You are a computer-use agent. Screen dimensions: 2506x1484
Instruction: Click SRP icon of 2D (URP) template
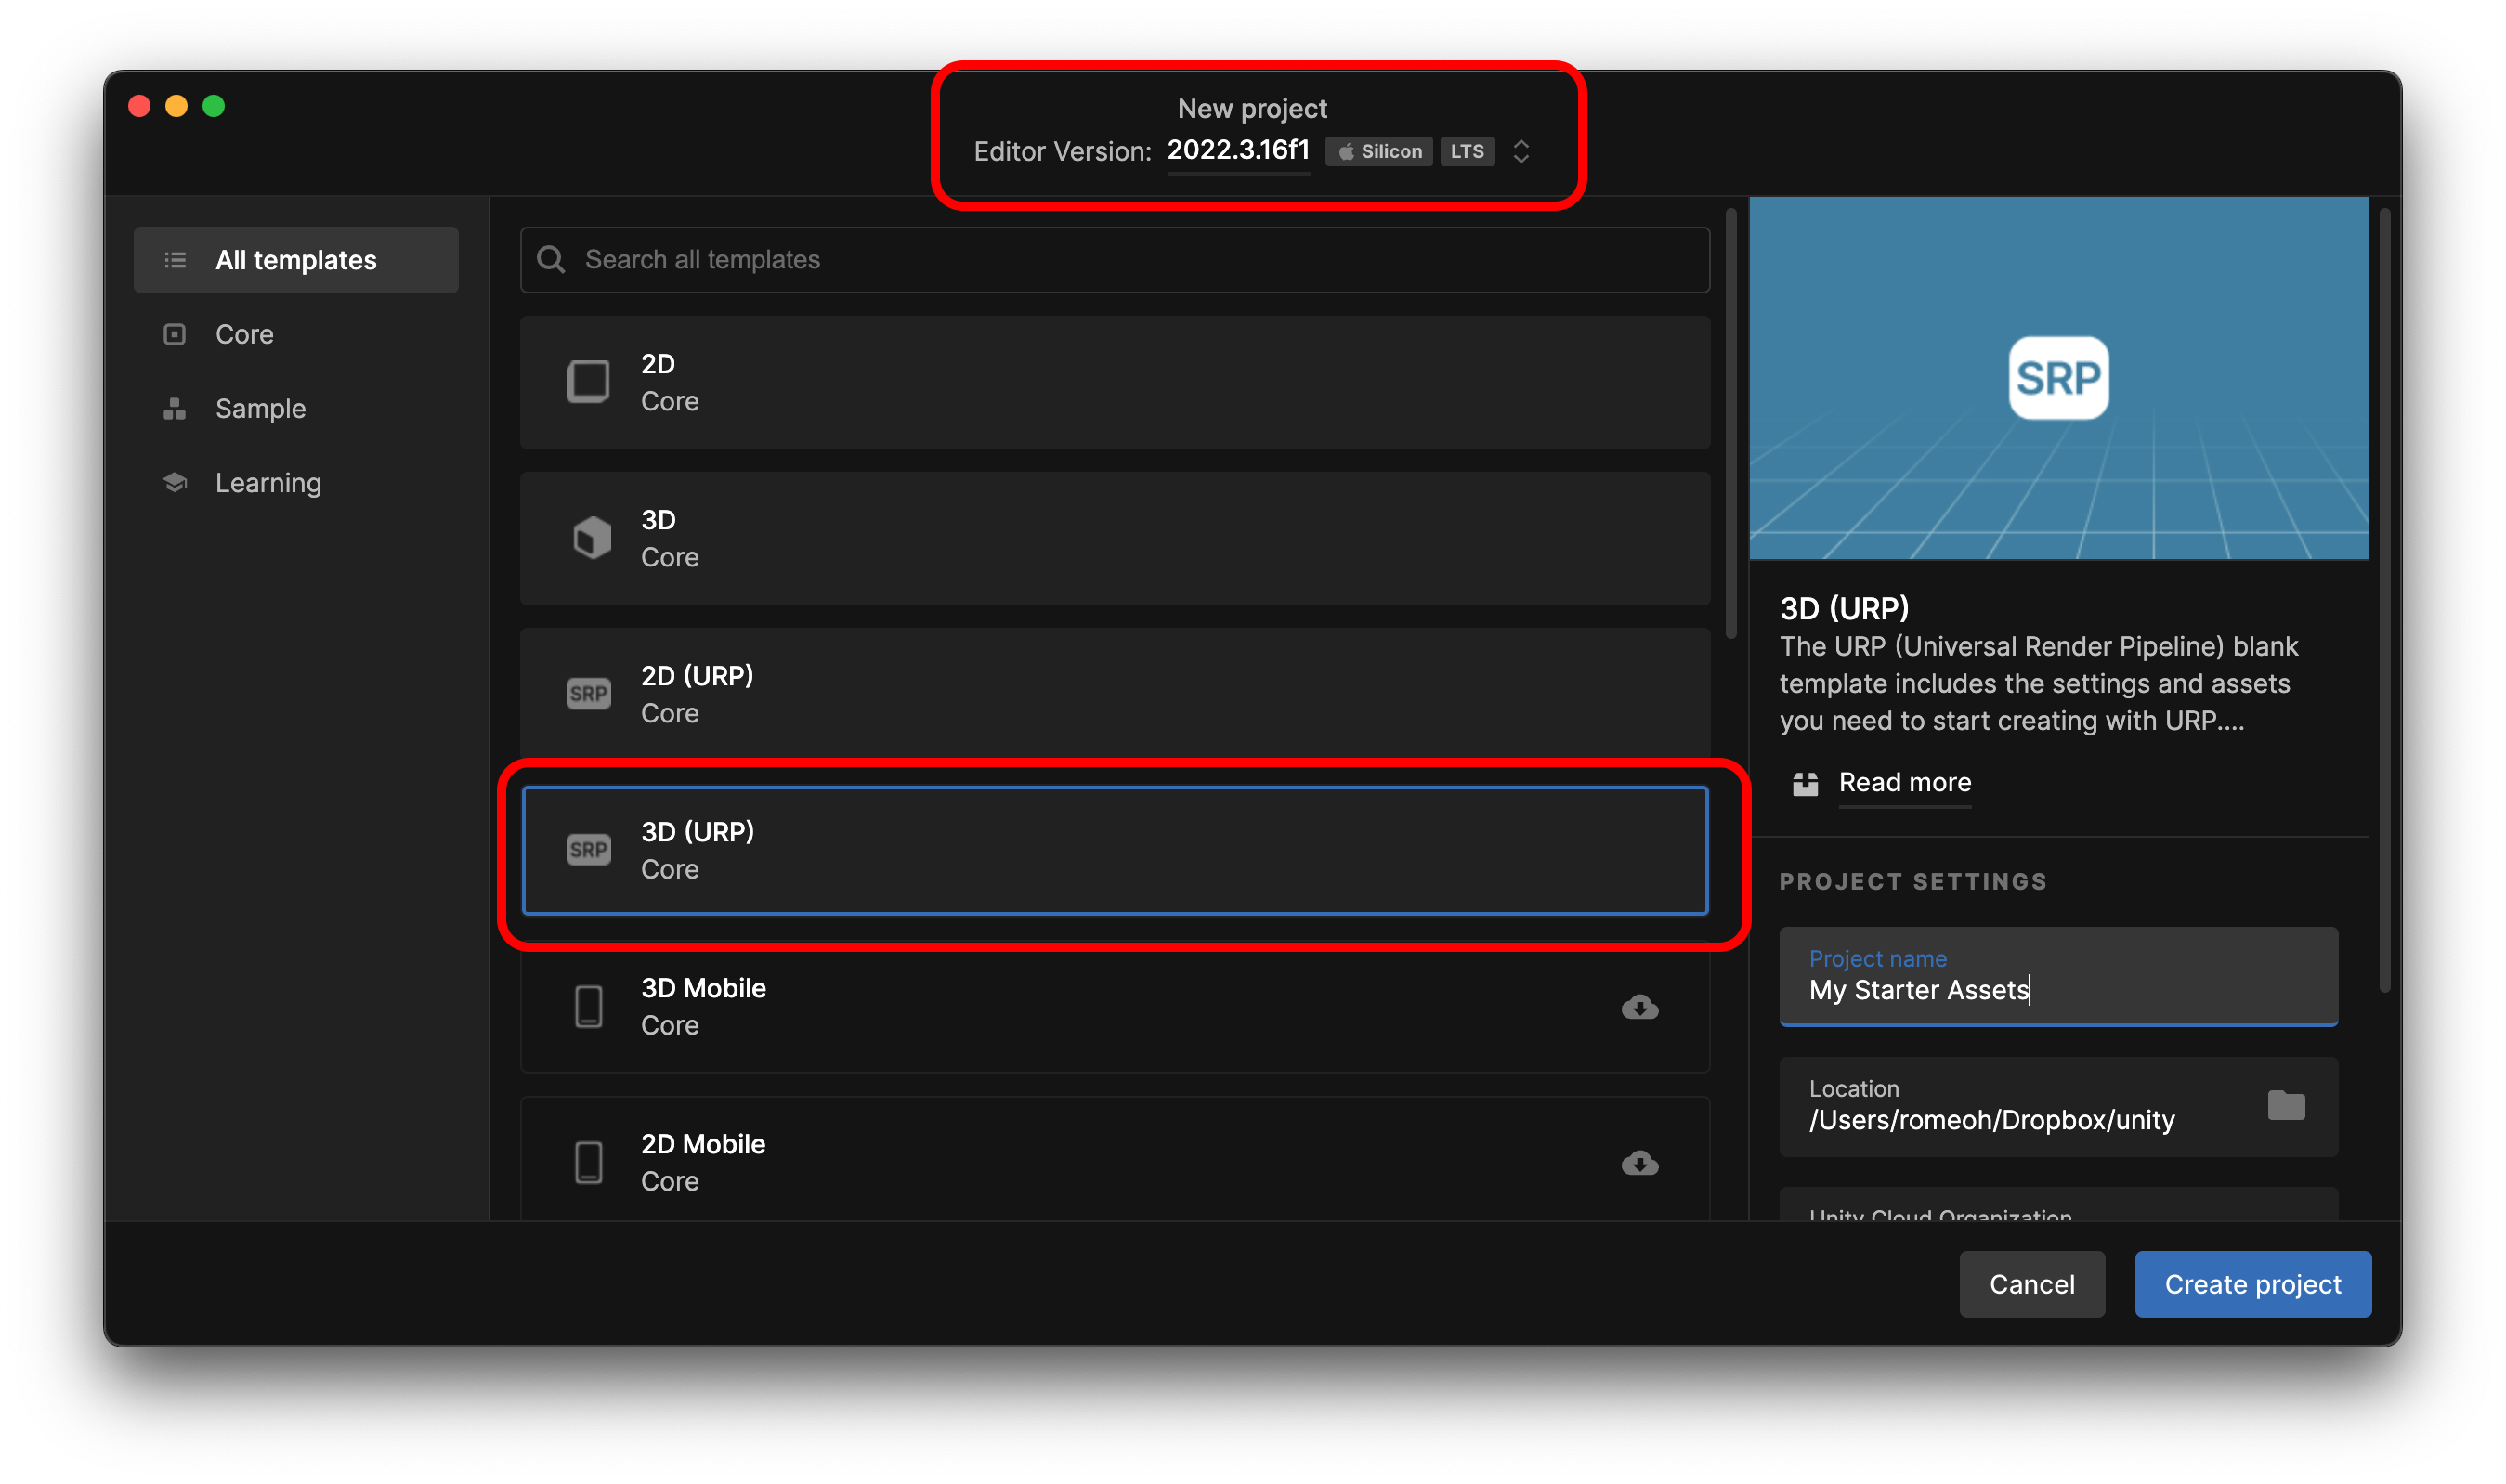click(588, 694)
